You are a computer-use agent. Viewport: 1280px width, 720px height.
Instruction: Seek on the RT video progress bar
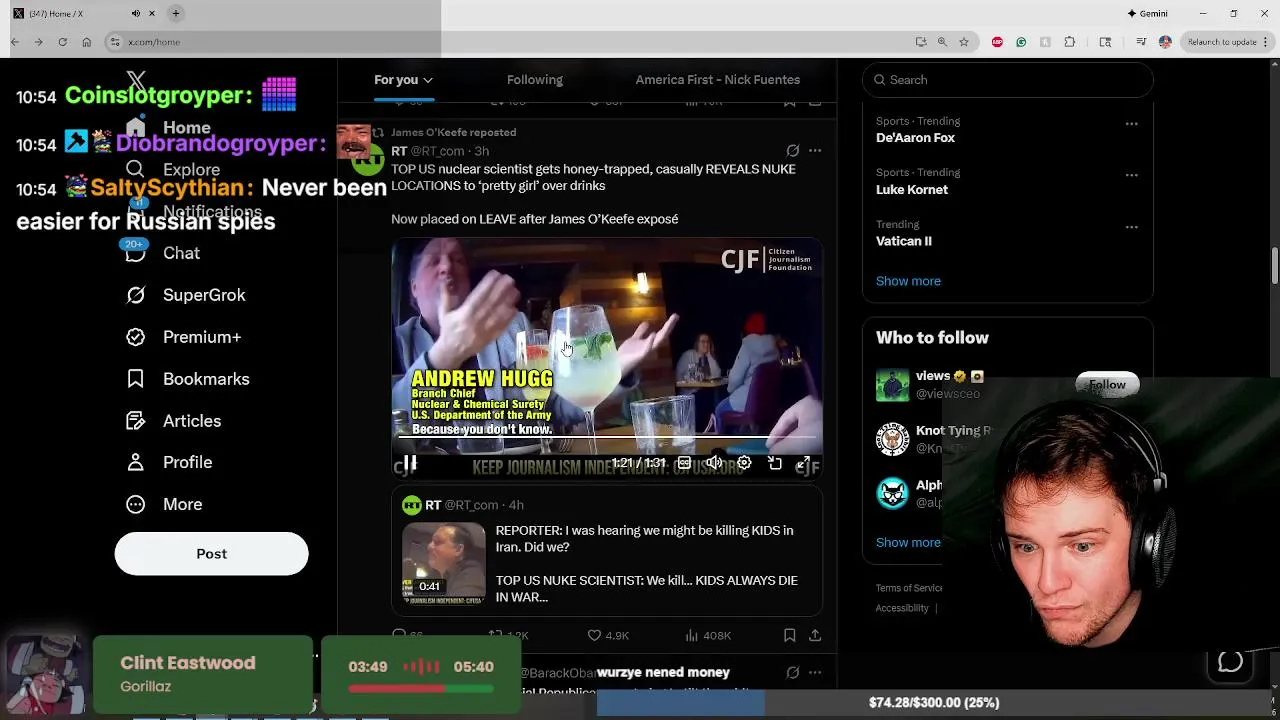point(608,437)
